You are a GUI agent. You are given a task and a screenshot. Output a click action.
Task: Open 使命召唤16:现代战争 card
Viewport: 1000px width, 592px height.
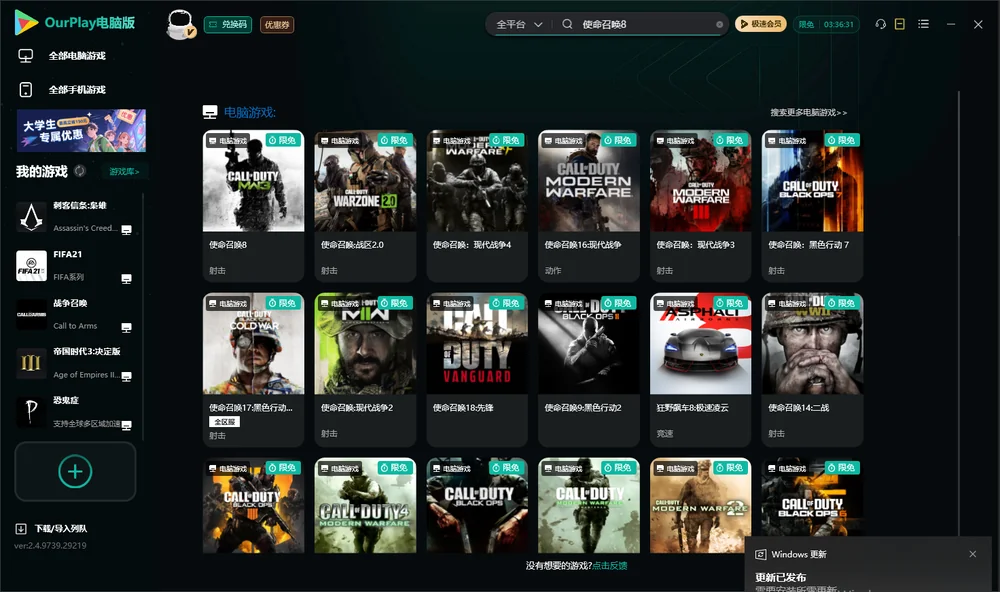[589, 206]
